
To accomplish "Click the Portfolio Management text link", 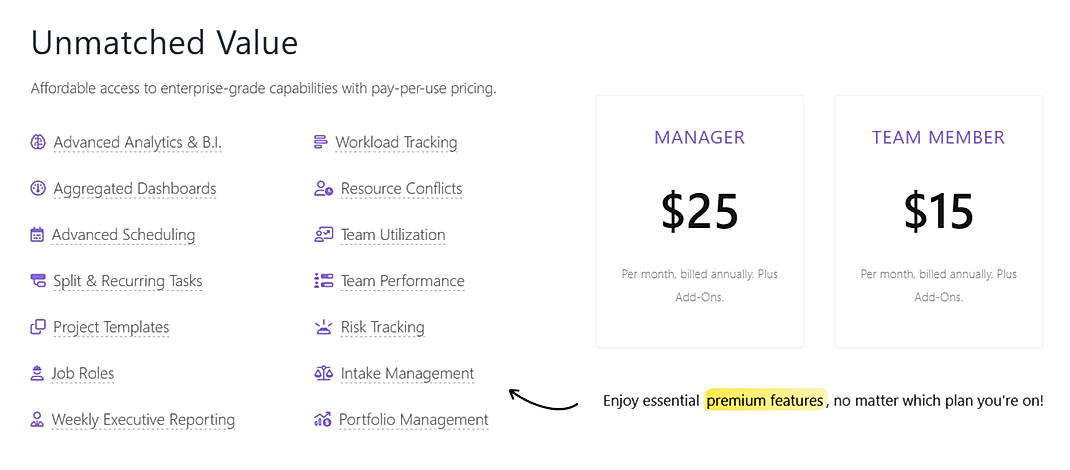I will (413, 420).
